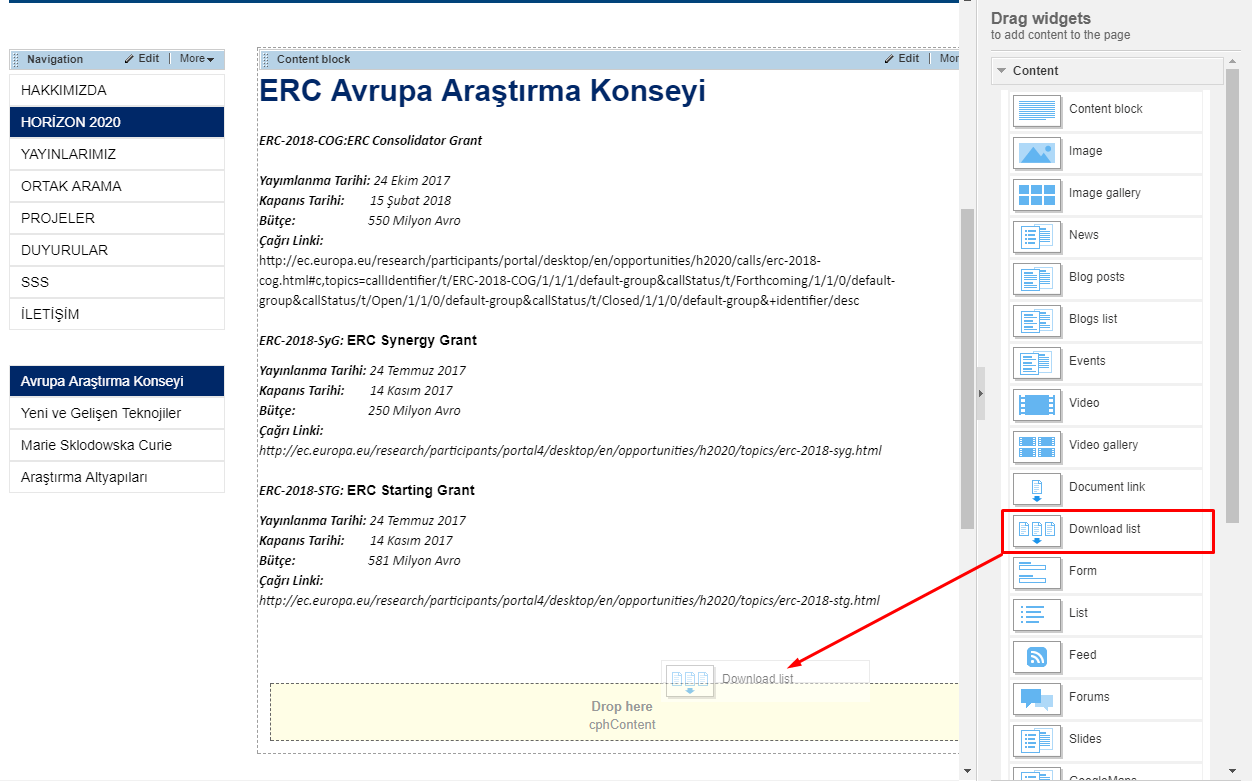The image size is (1252, 781).
Task: Click the erc-2018-stg.html URL text
Action: tap(569, 601)
